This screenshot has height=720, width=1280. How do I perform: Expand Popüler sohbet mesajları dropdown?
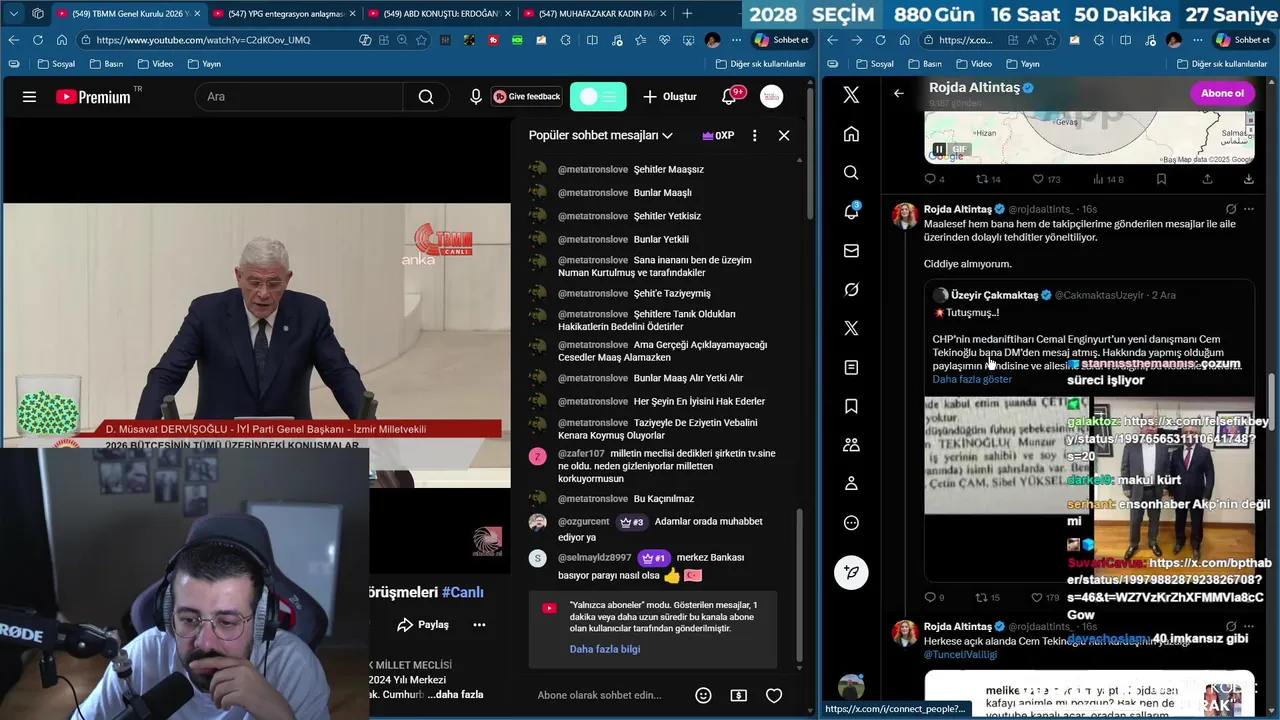pyautogui.click(x=600, y=135)
